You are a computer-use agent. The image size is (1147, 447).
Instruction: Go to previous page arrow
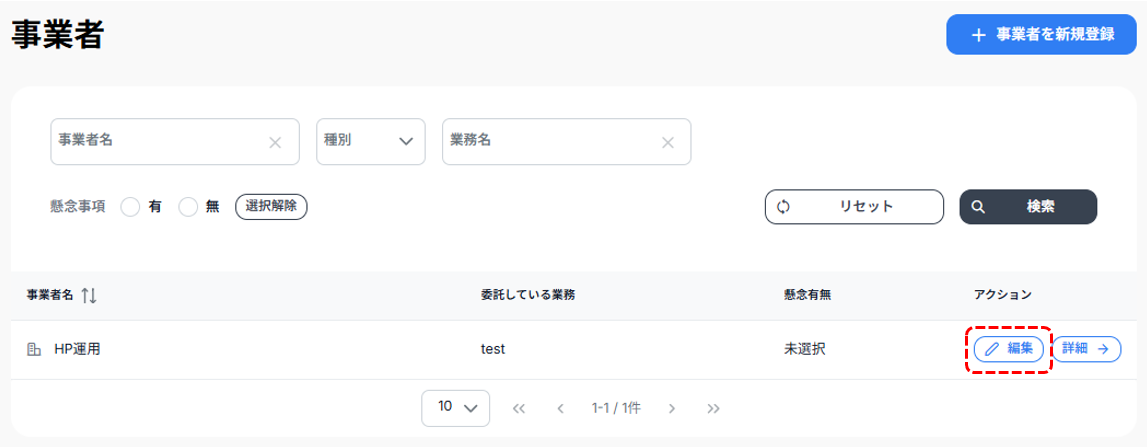(560, 408)
